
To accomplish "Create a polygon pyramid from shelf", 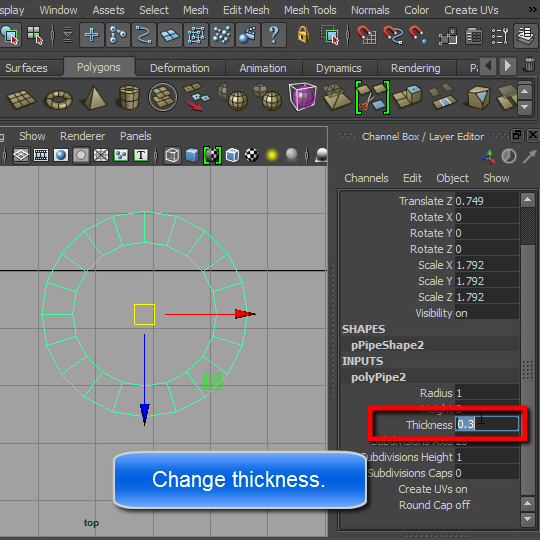I will coord(94,98).
